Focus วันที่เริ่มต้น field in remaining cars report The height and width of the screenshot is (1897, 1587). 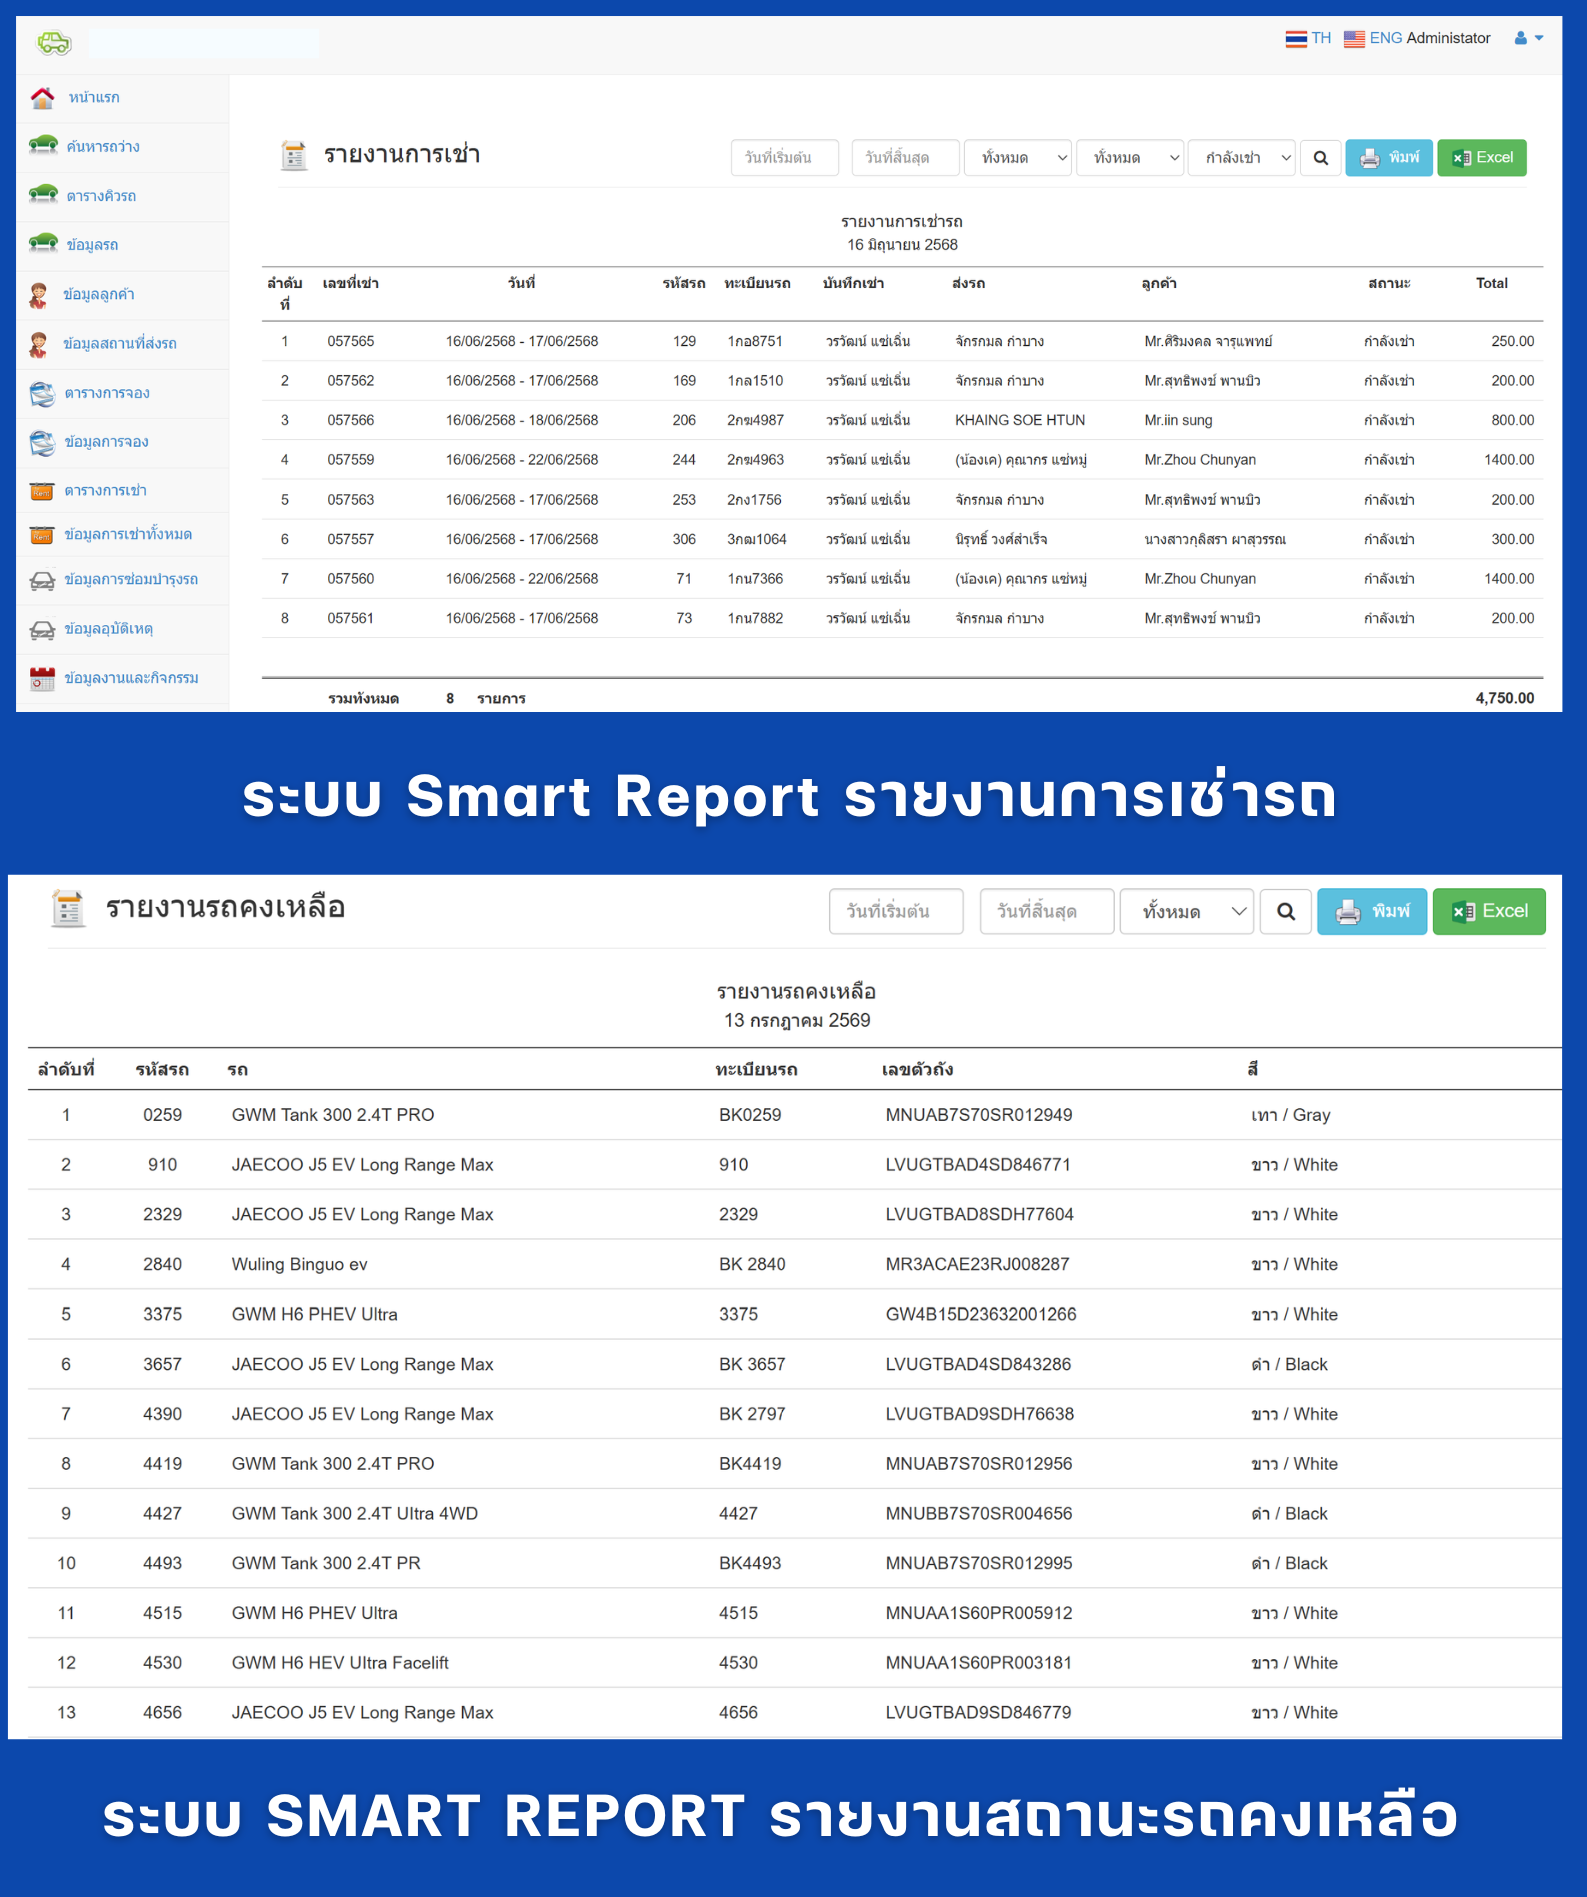pos(896,912)
